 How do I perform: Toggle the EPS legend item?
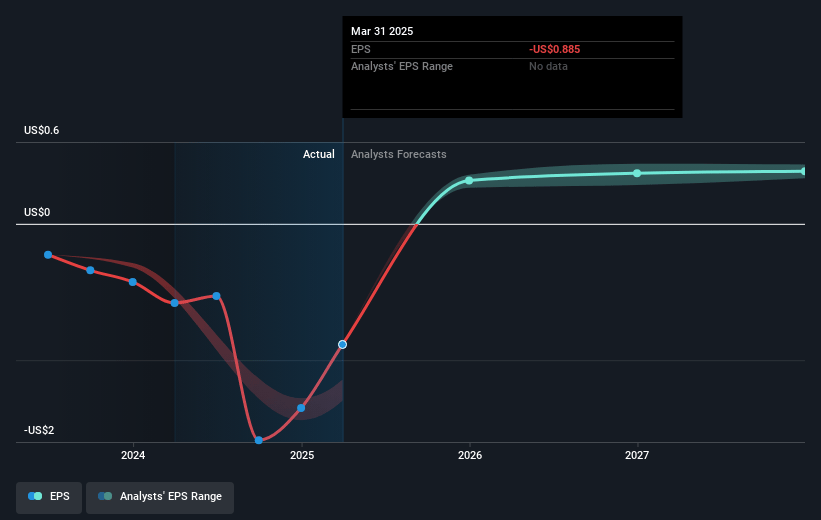point(49,497)
